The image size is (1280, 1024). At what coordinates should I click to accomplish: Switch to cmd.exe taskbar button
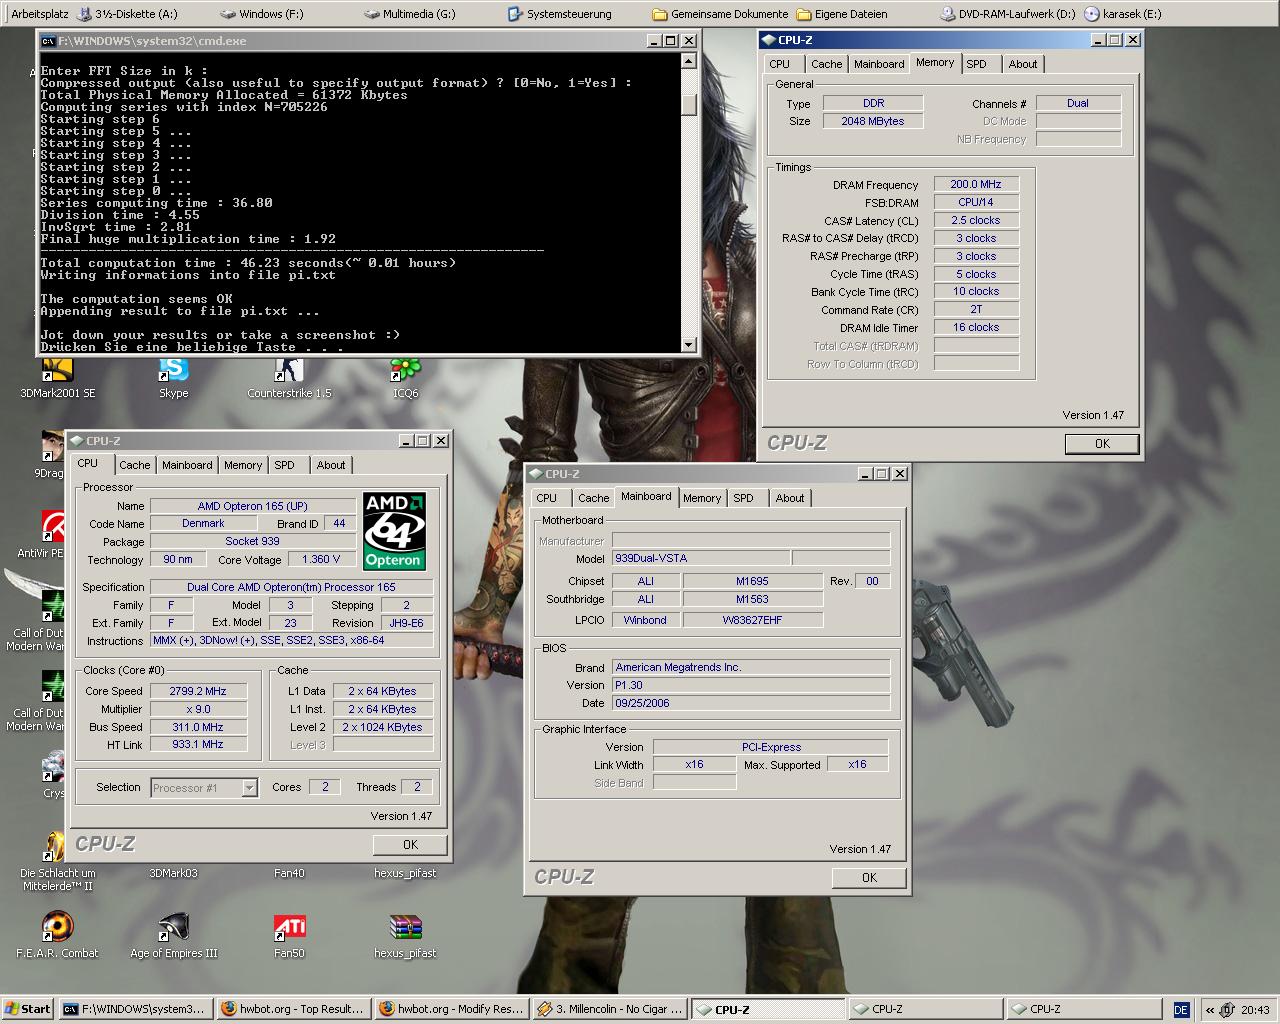coord(134,1009)
